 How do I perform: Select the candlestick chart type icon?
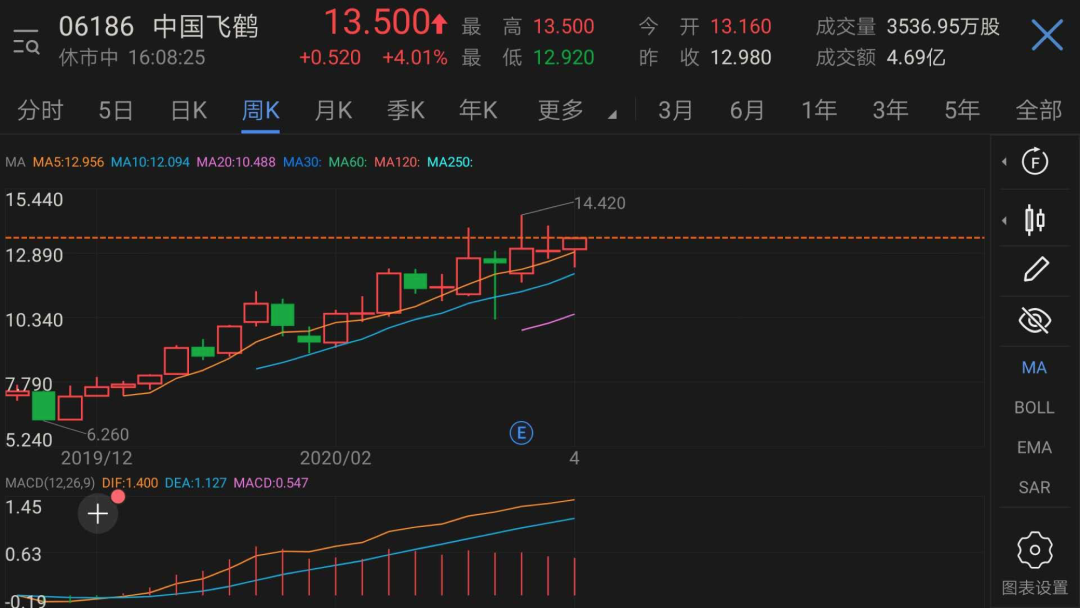[1034, 219]
